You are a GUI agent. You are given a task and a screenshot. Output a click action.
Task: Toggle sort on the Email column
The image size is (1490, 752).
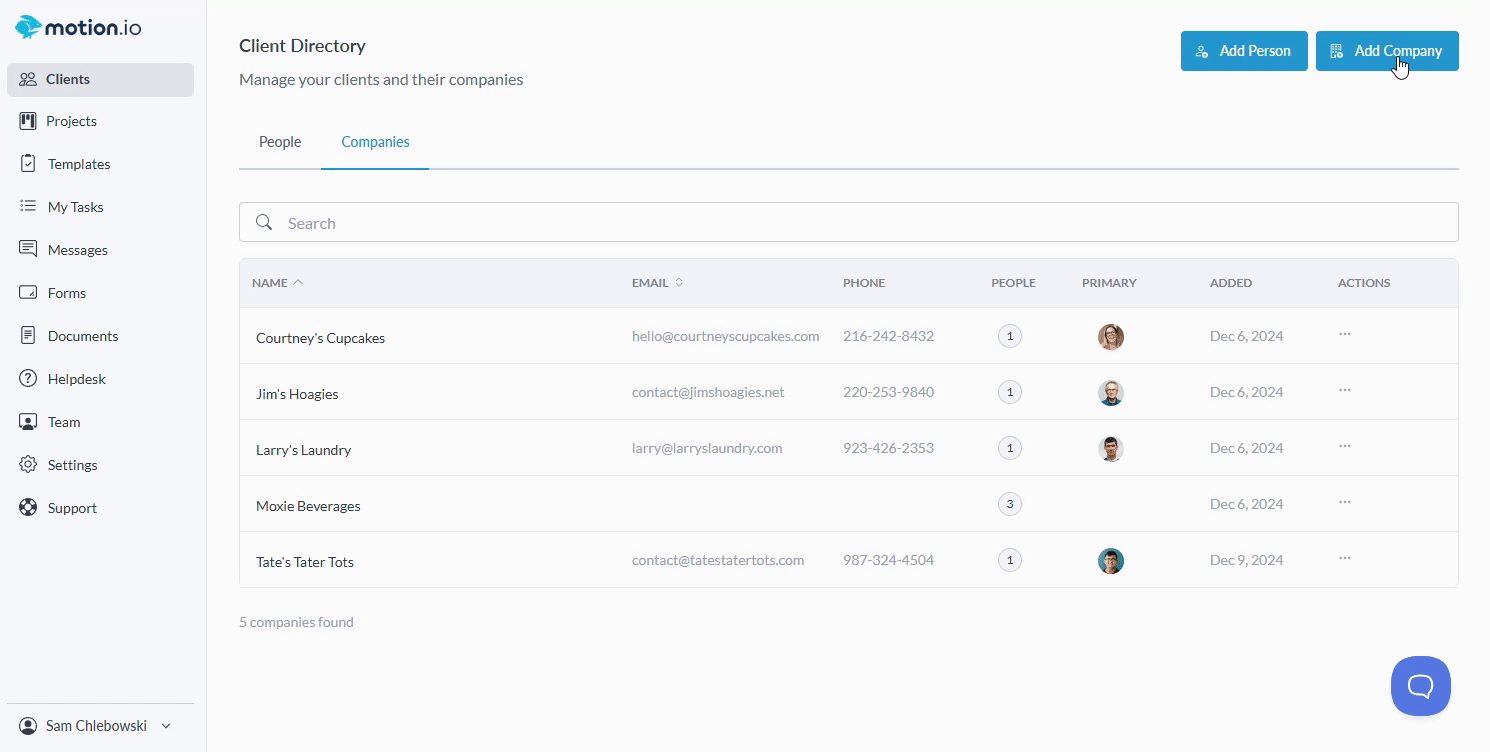(679, 283)
